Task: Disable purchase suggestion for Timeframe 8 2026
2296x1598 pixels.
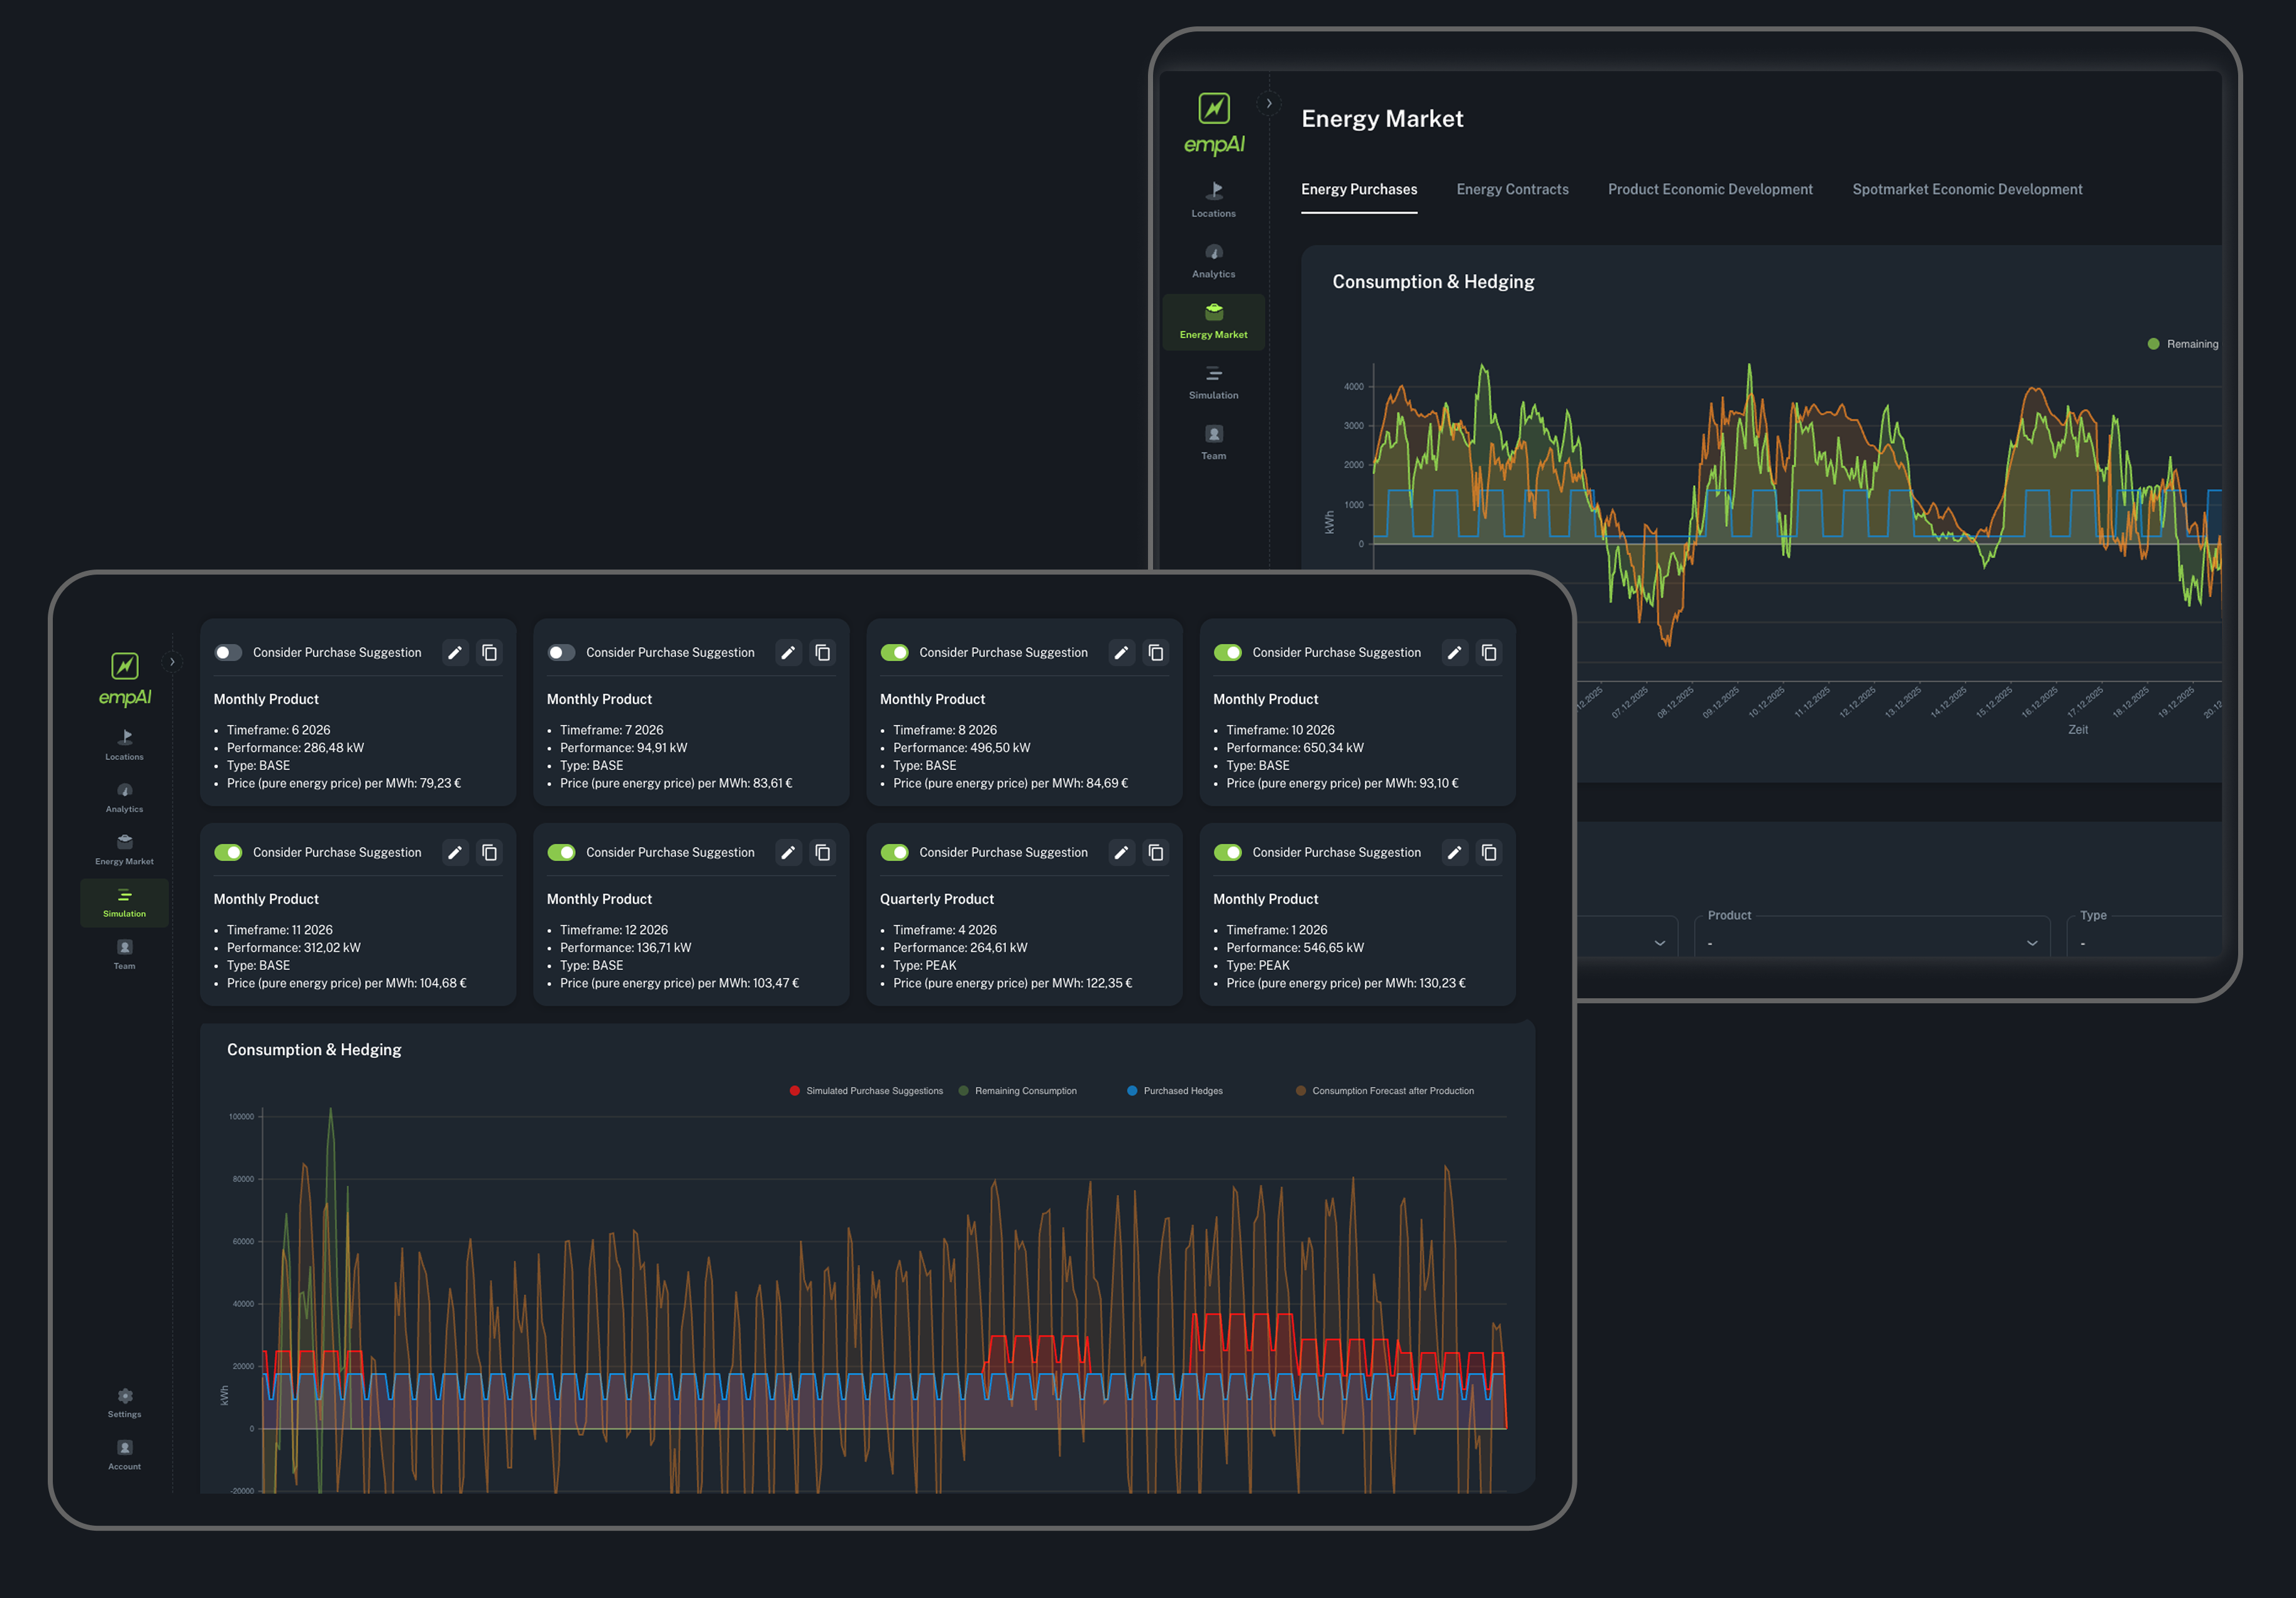Action: [x=894, y=653]
